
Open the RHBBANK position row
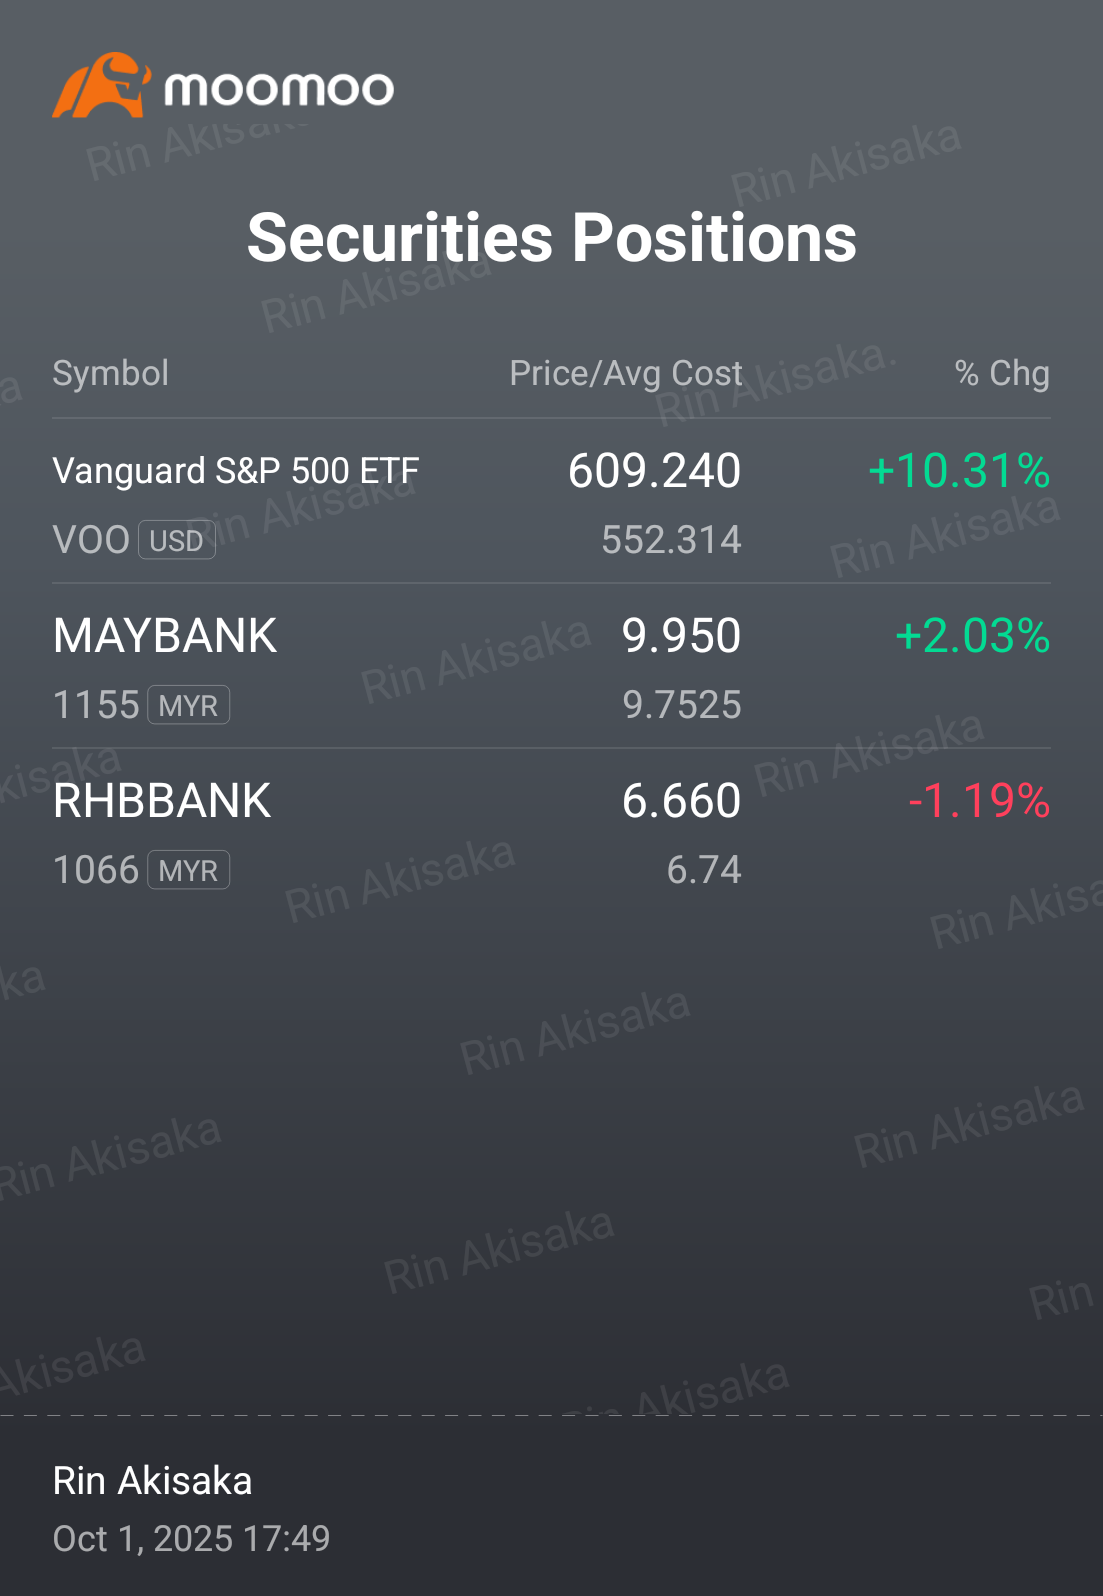point(551,832)
